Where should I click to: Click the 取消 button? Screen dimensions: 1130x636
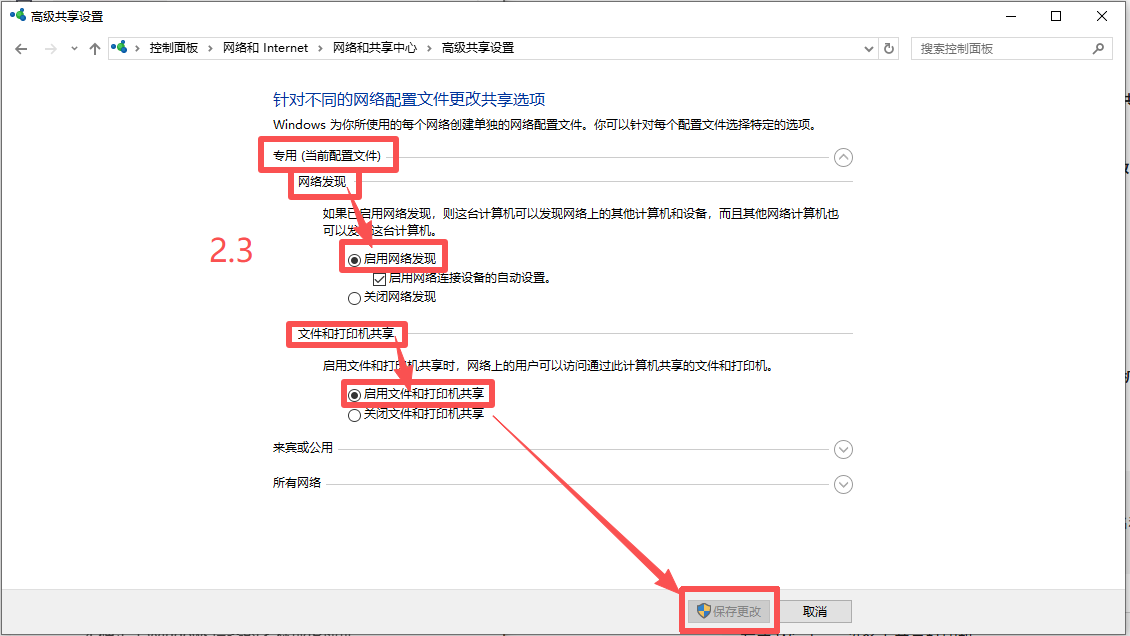point(815,612)
